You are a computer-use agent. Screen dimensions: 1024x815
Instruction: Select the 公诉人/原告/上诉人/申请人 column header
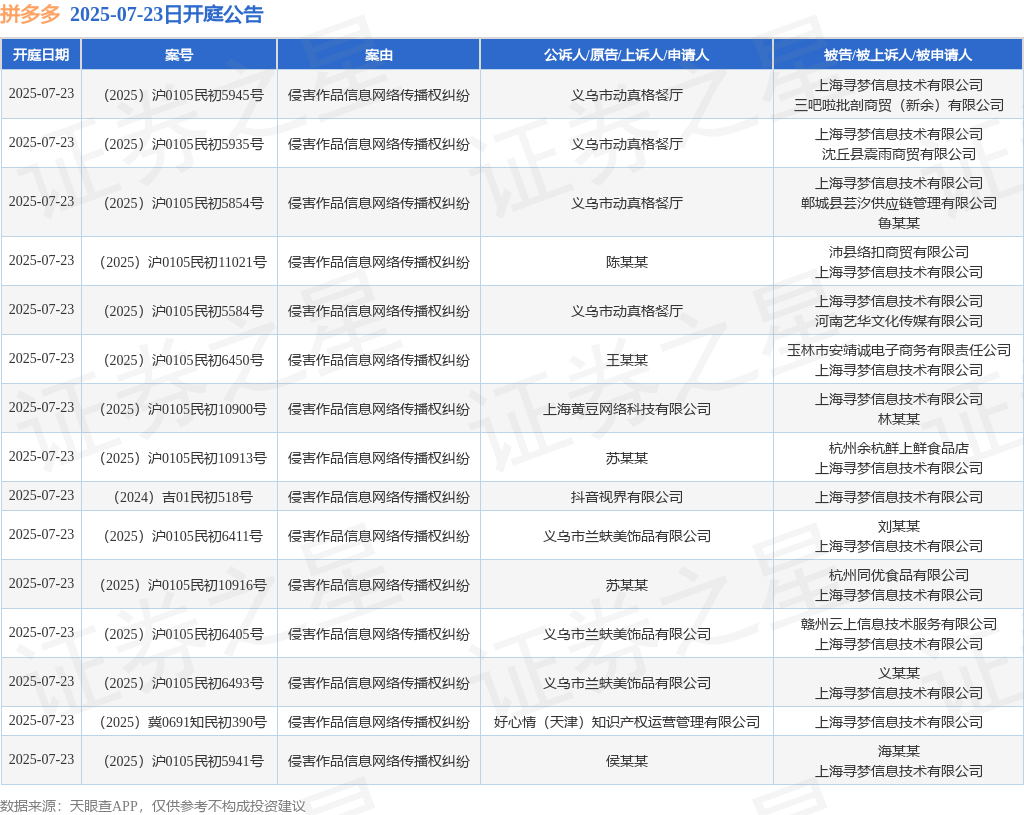coord(626,55)
